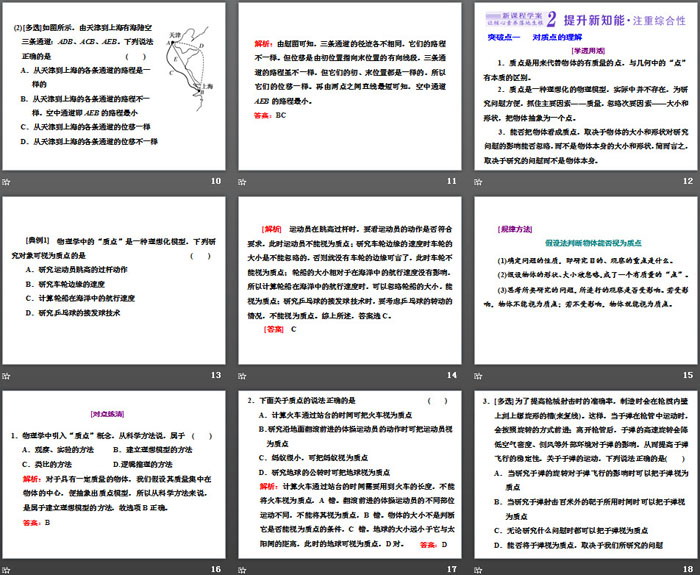Viewport: 700px width, 575px height.
Task: Click the animation star icon under slide 13
Action: pyautogui.click(x=7, y=375)
